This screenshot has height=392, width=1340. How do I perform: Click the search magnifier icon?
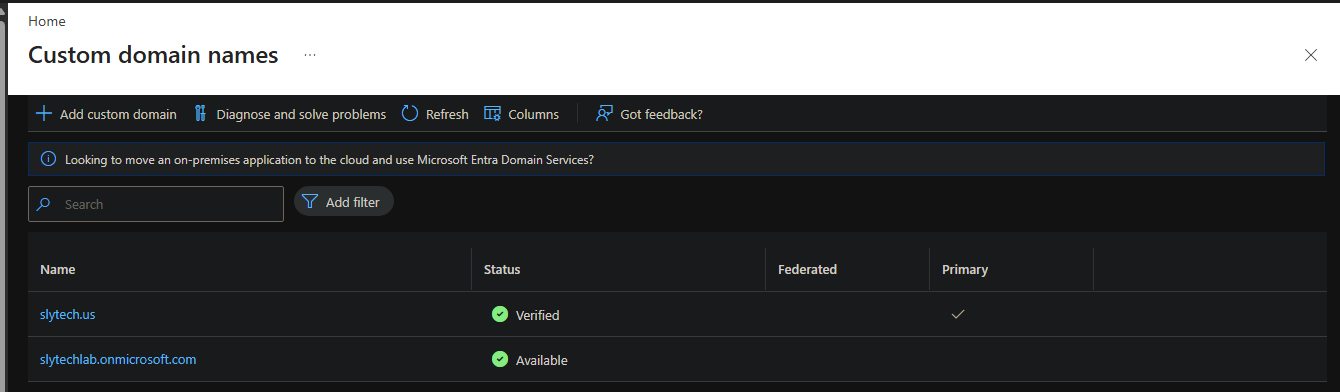[44, 204]
